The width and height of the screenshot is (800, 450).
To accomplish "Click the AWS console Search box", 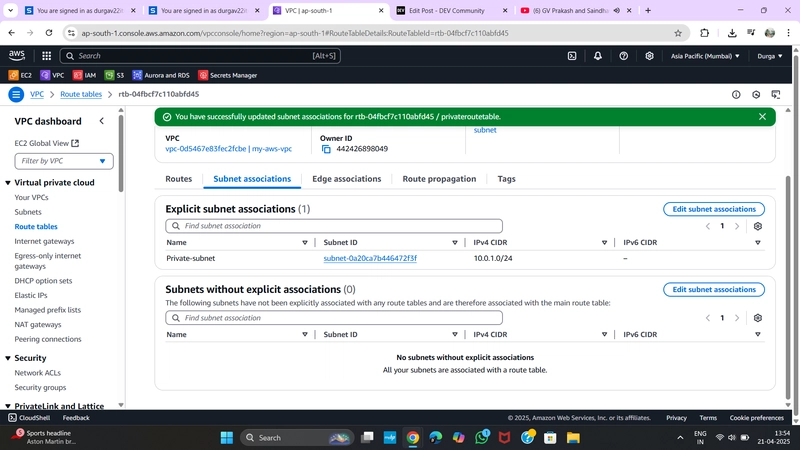I will coord(200,56).
